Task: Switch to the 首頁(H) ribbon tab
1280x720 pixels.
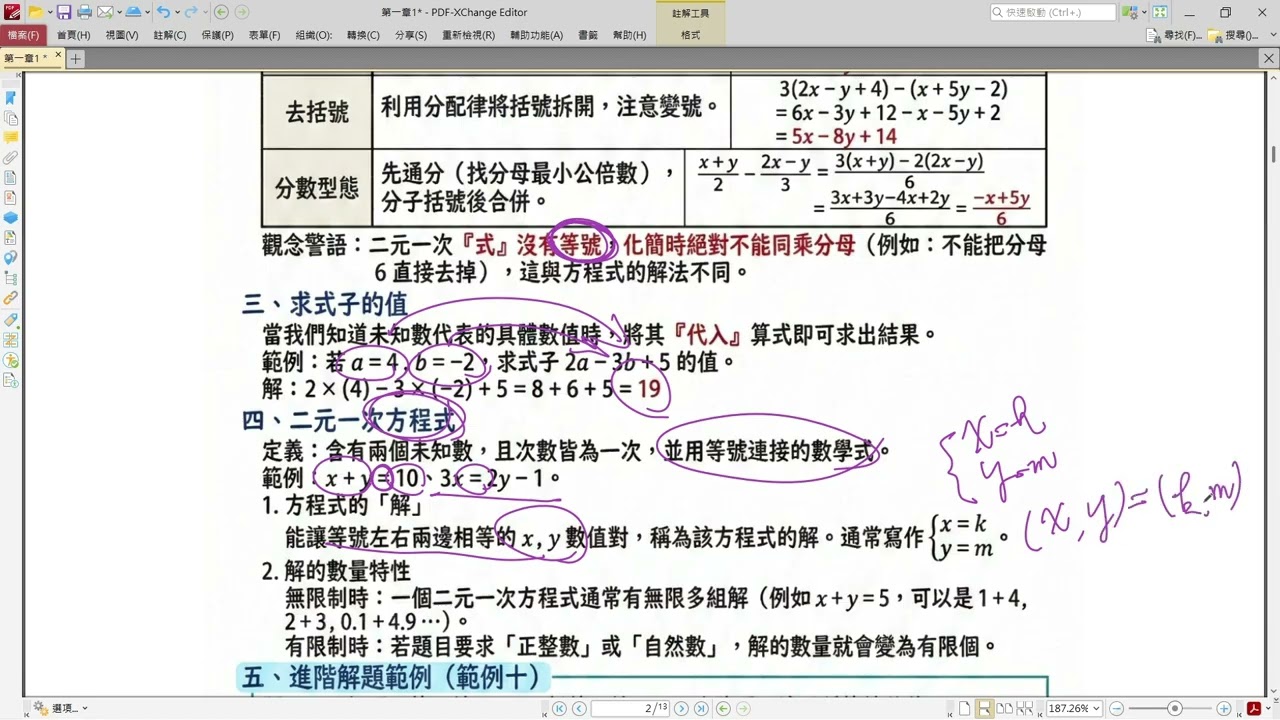Action: click(x=73, y=35)
